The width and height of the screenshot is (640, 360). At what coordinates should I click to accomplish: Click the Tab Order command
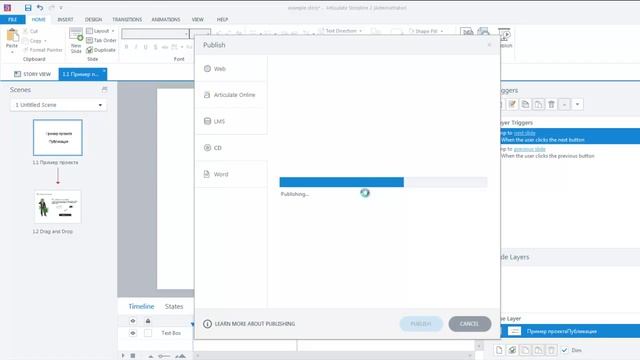(101, 40)
